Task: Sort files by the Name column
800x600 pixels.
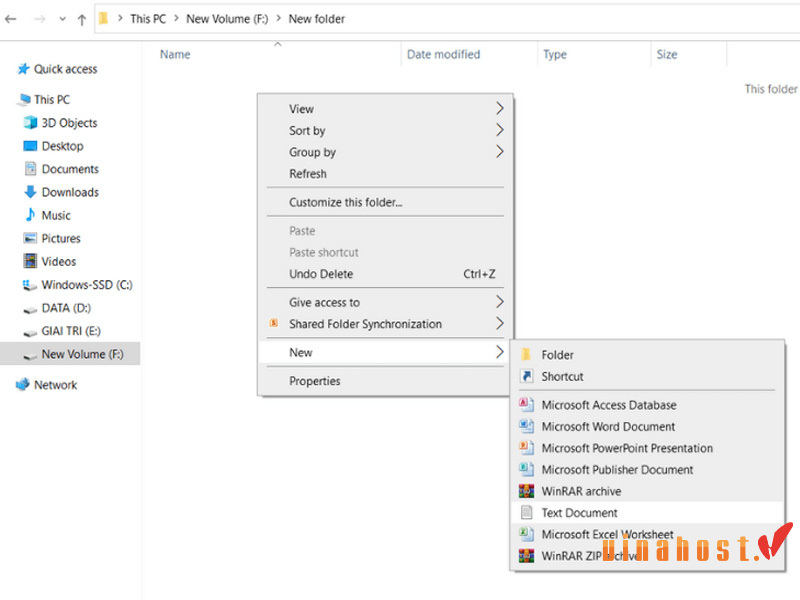Action: coord(175,55)
